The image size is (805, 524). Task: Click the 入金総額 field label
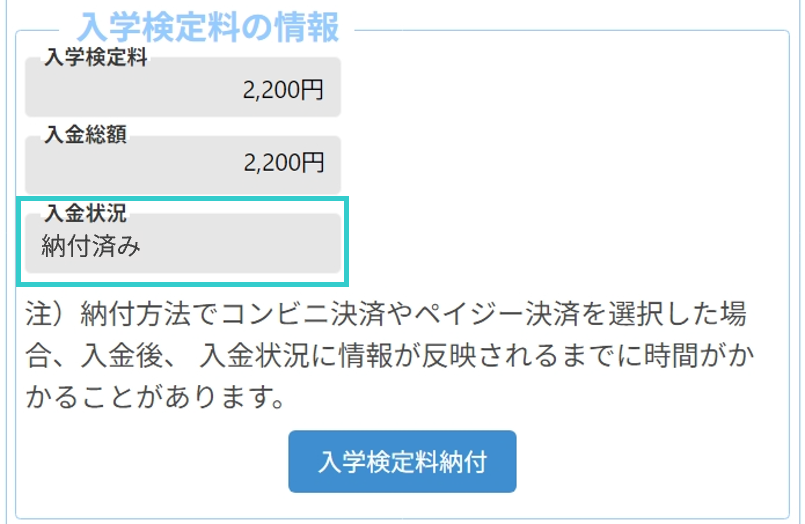click(x=85, y=135)
